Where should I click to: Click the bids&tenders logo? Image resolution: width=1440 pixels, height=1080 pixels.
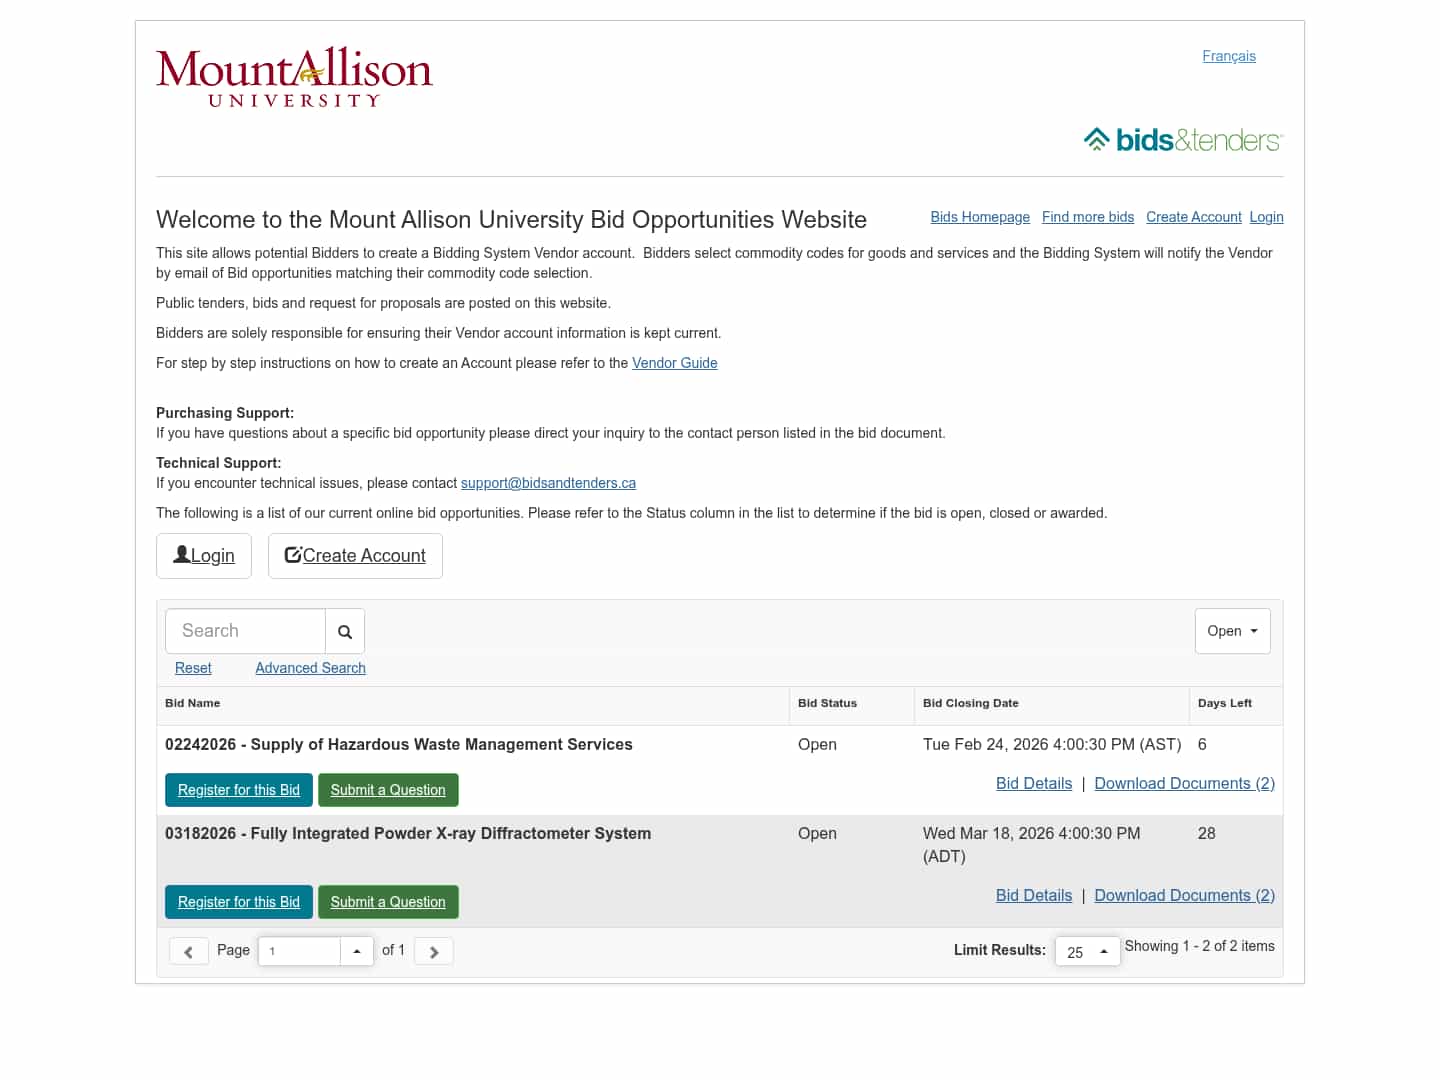point(1182,140)
